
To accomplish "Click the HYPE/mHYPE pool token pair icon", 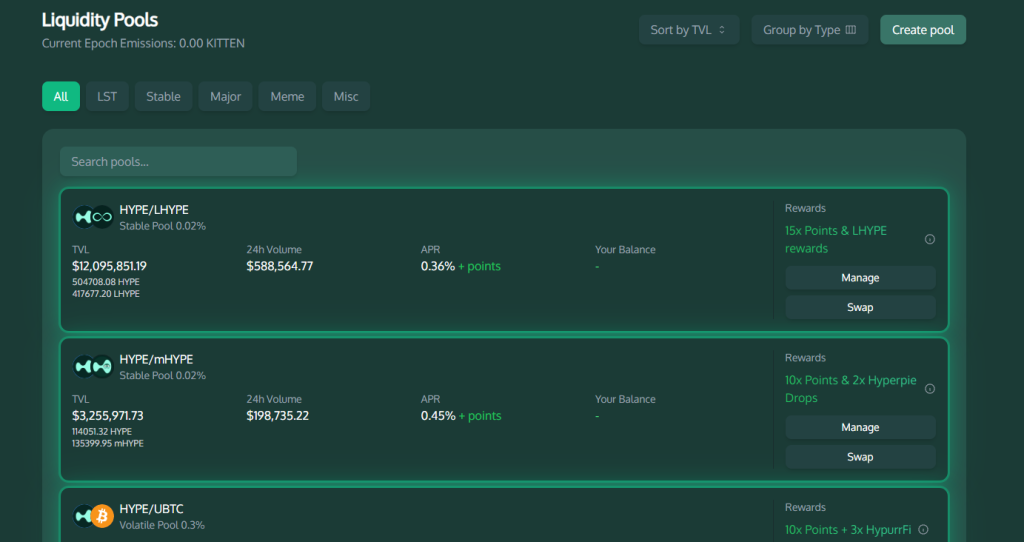I will point(93,367).
